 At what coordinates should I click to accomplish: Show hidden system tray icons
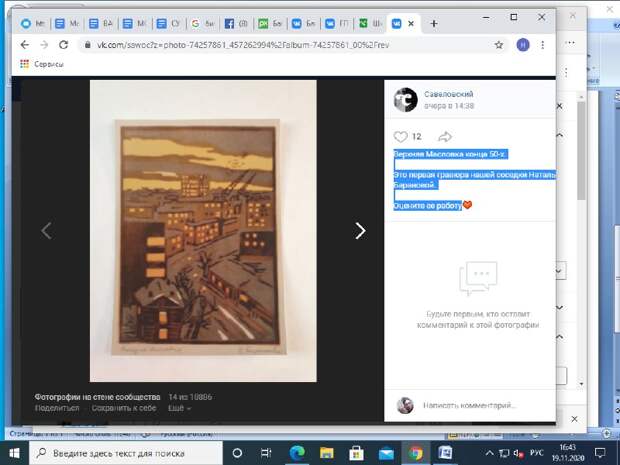click(490, 453)
